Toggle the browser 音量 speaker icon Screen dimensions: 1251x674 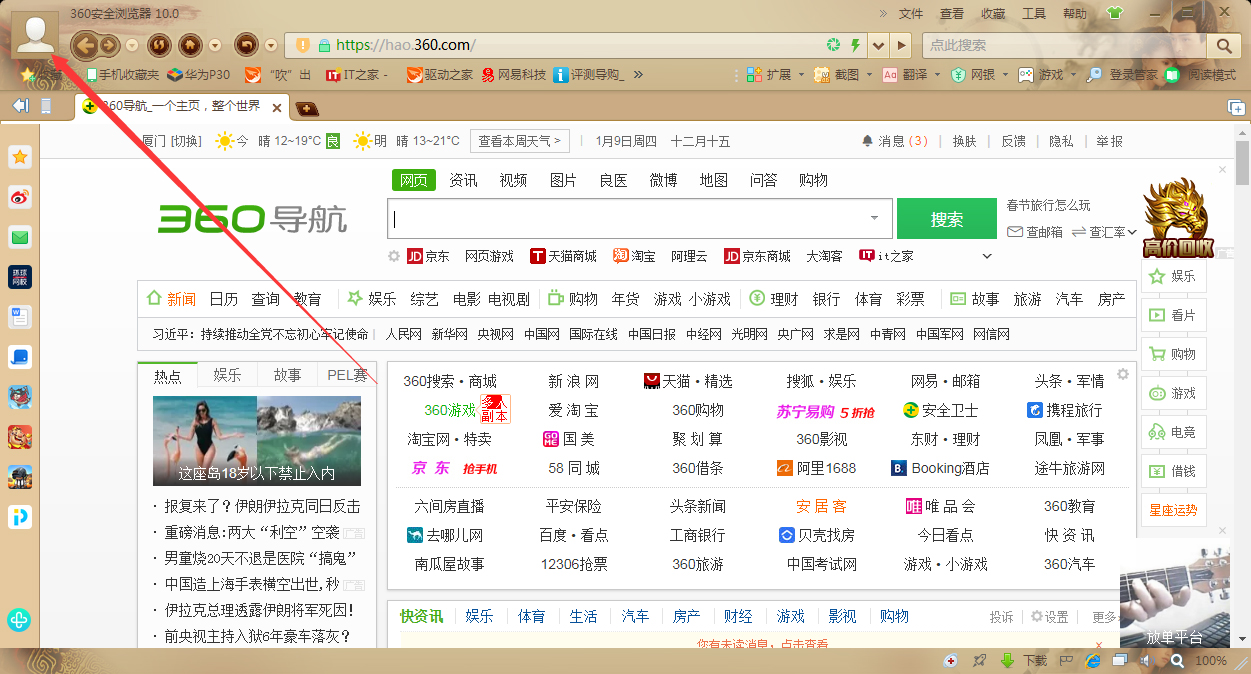(x=1146, y=660)
